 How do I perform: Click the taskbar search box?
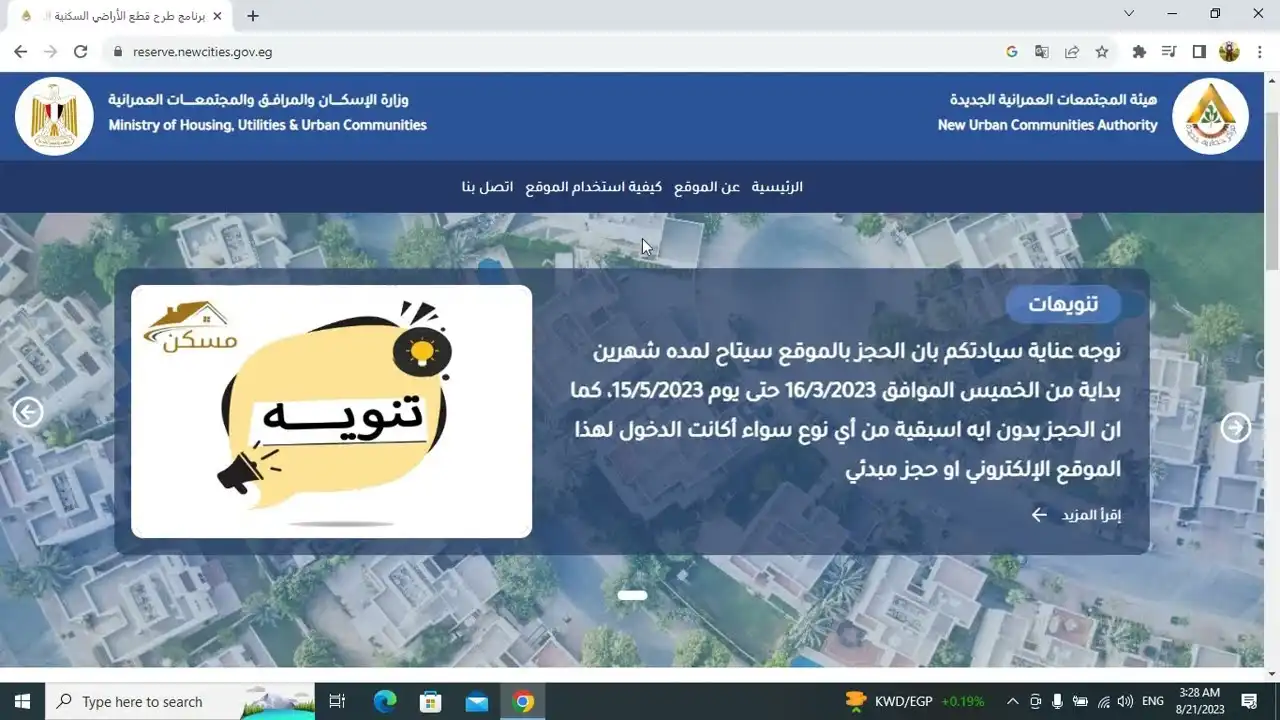coord(180,701)
